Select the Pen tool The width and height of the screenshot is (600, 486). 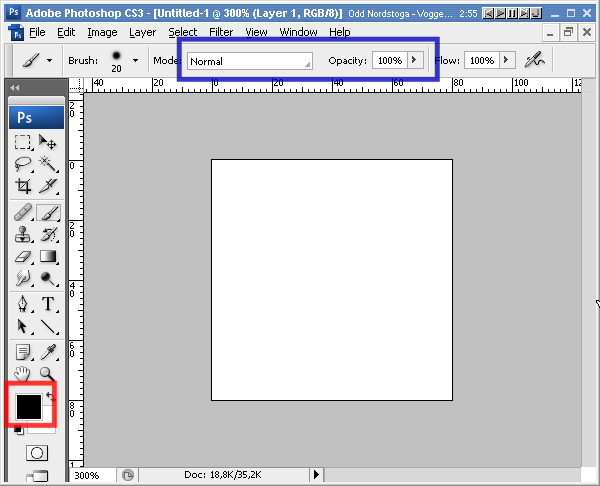click(x=23, y=304)
